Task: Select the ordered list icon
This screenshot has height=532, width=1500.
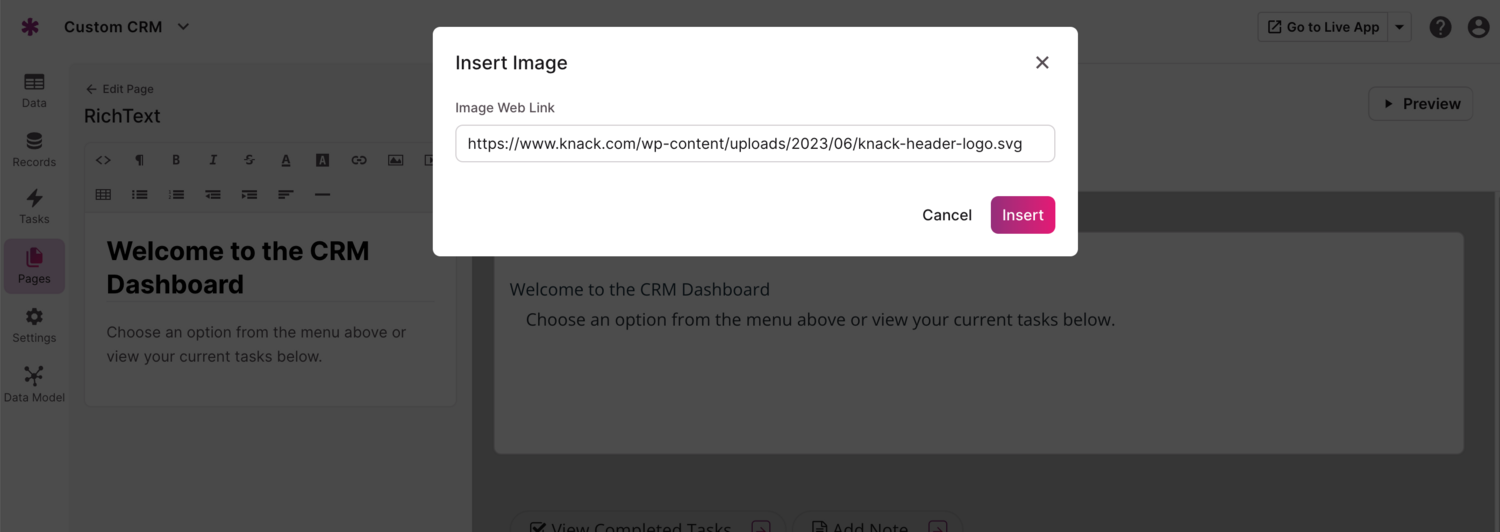Action: click(176, 194)
